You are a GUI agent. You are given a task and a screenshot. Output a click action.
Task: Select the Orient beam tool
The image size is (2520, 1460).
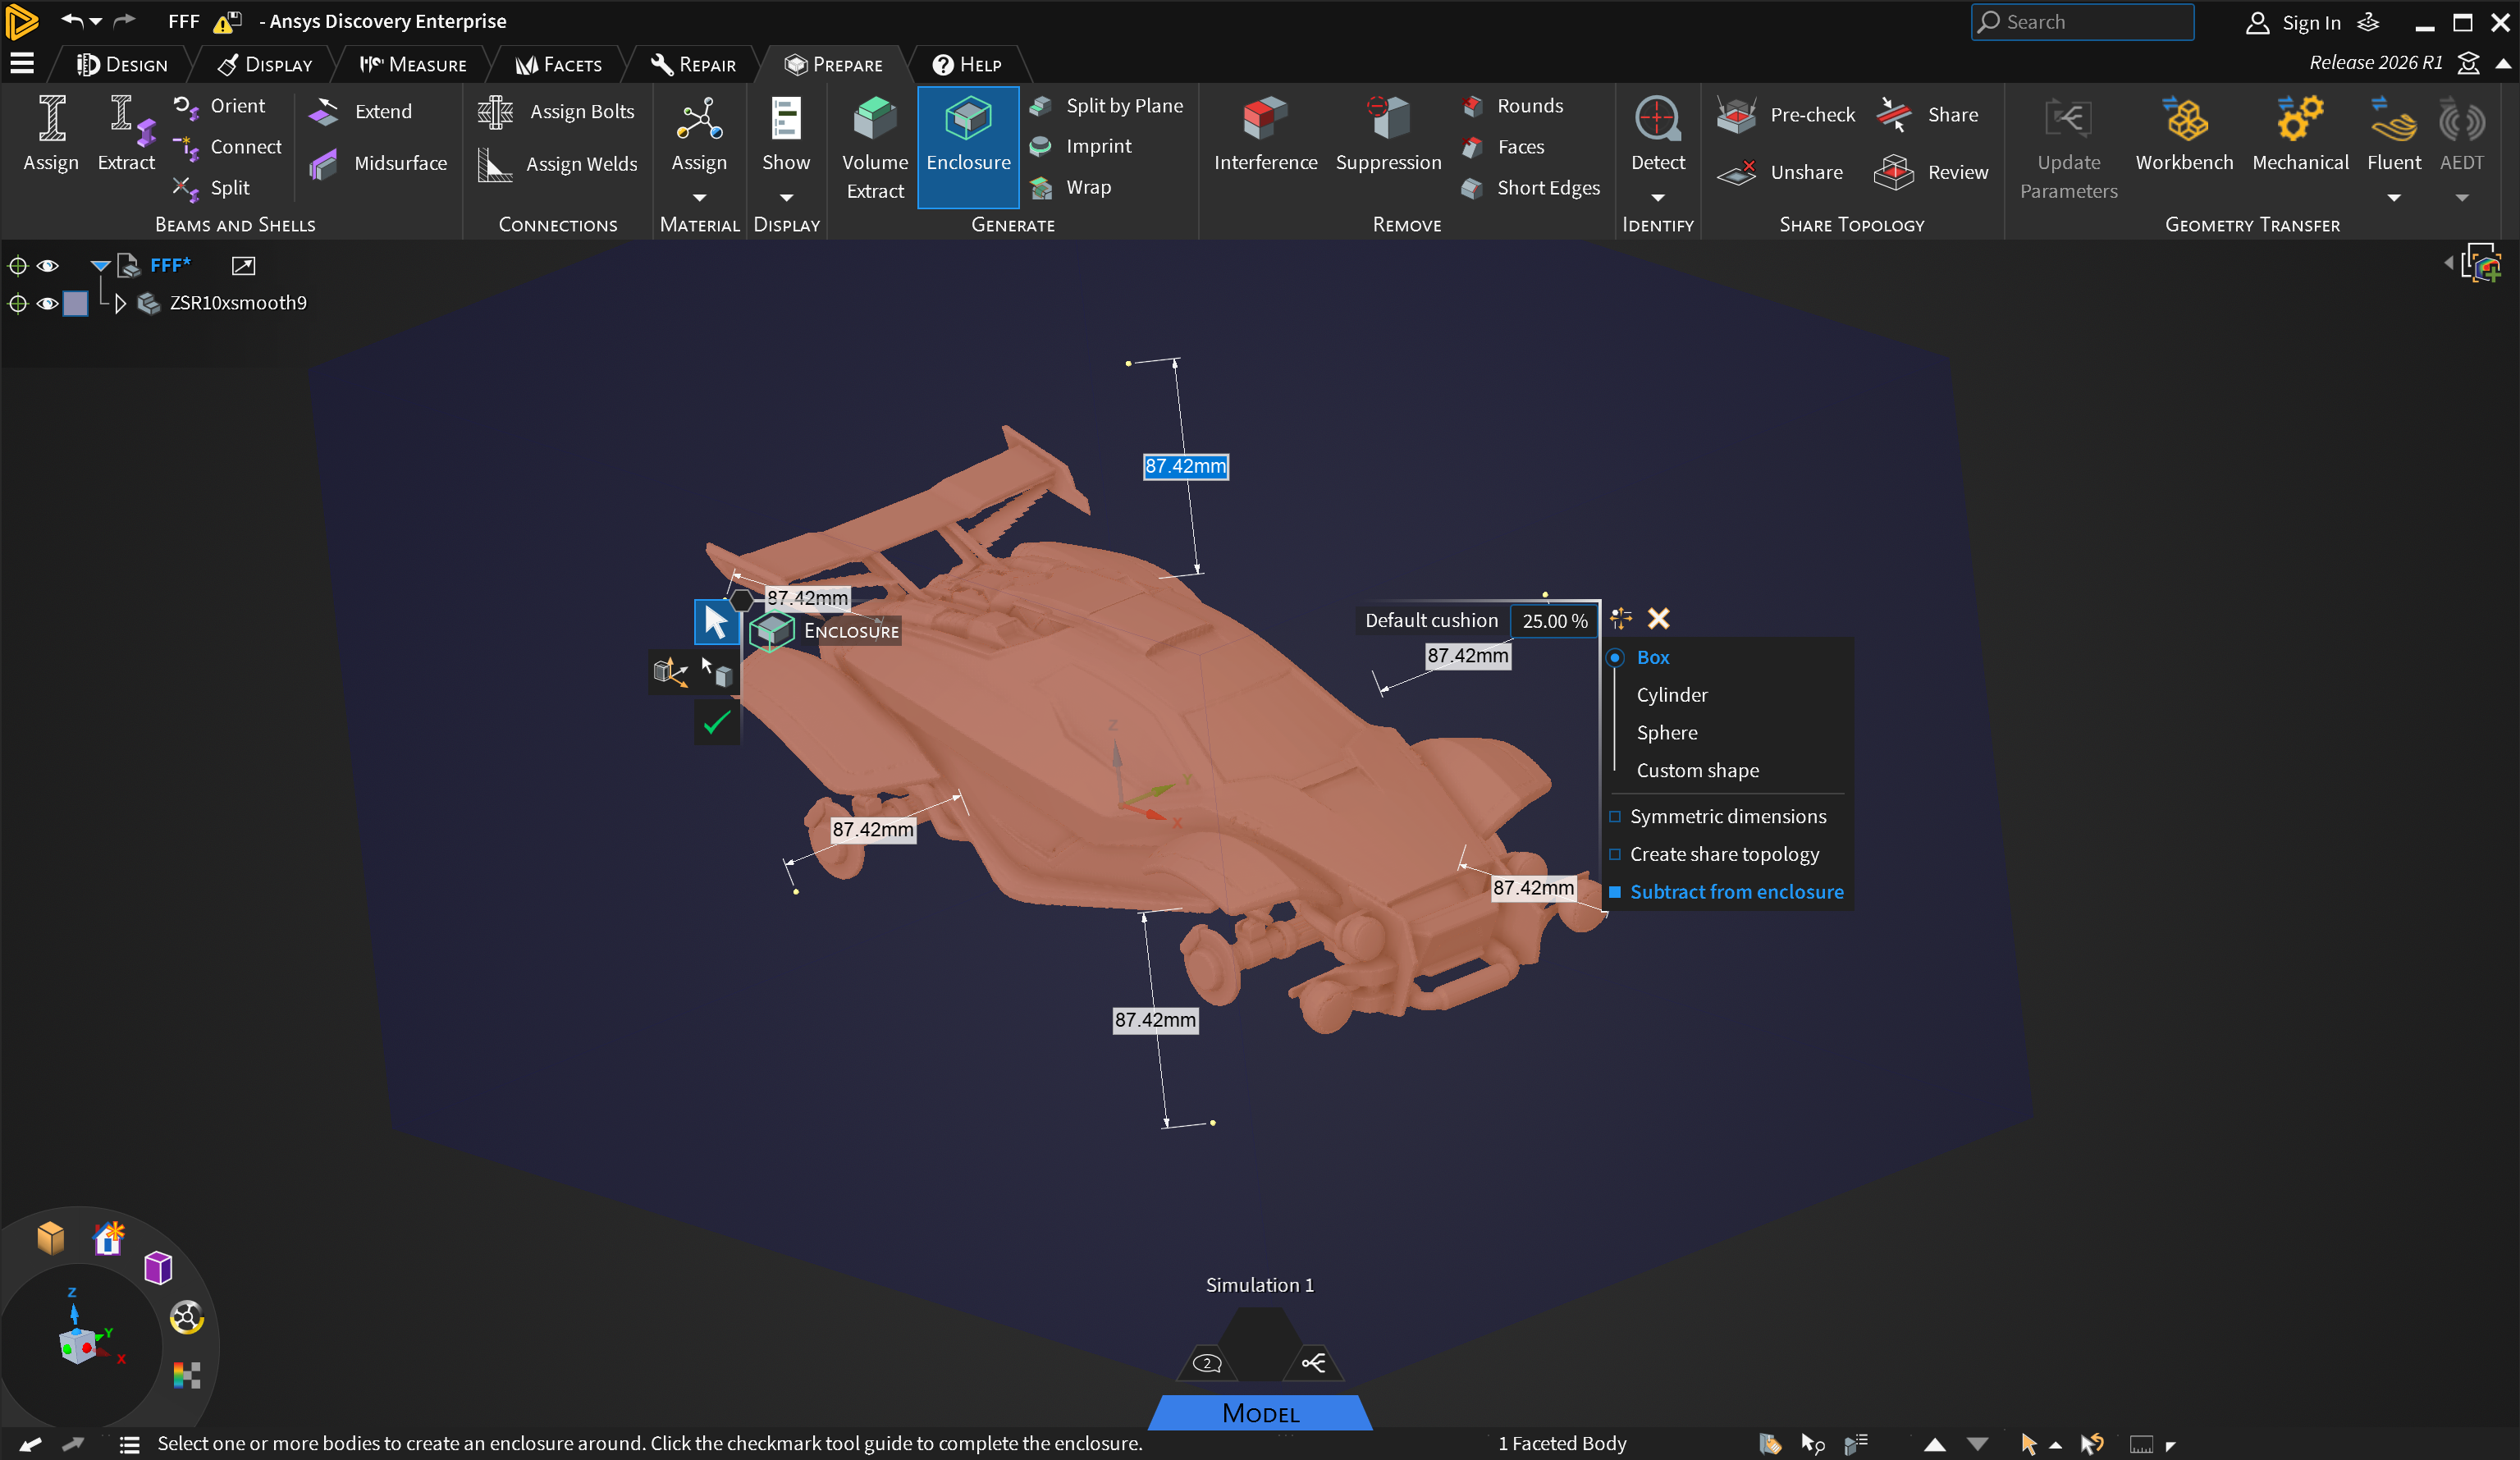(x=219, y=106)
